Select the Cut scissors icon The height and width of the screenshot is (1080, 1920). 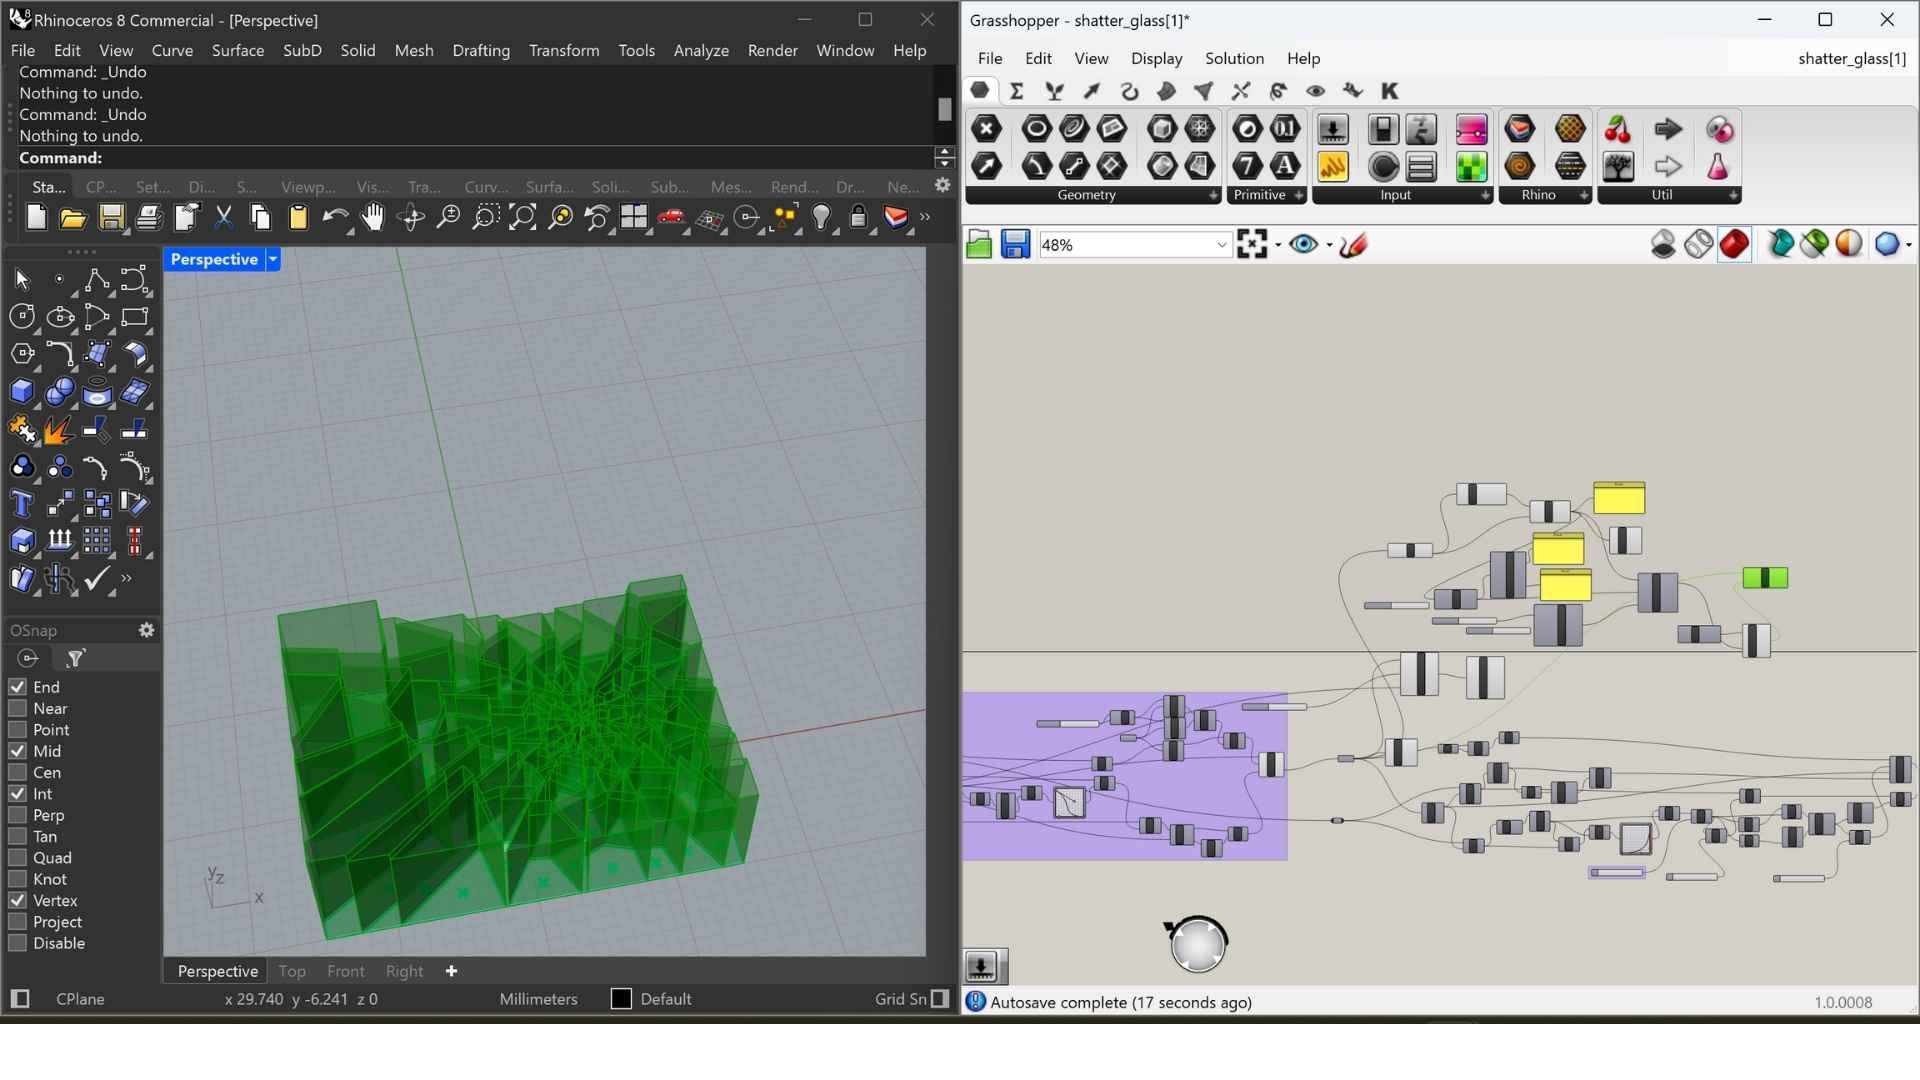tap(224, 218)
